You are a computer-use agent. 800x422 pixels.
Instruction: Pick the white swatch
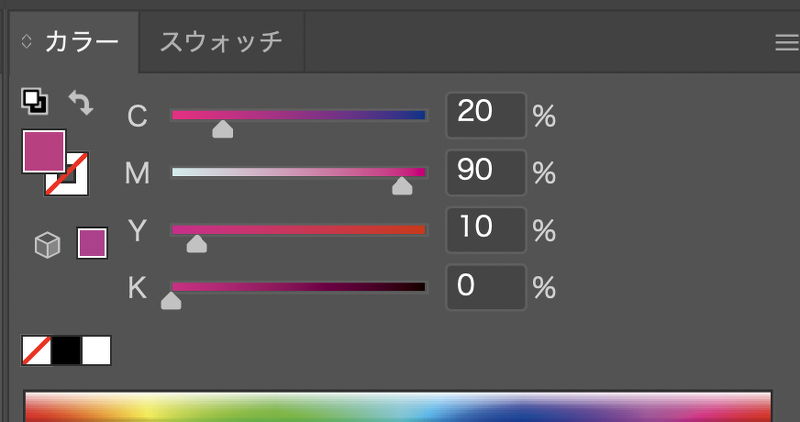96,350
